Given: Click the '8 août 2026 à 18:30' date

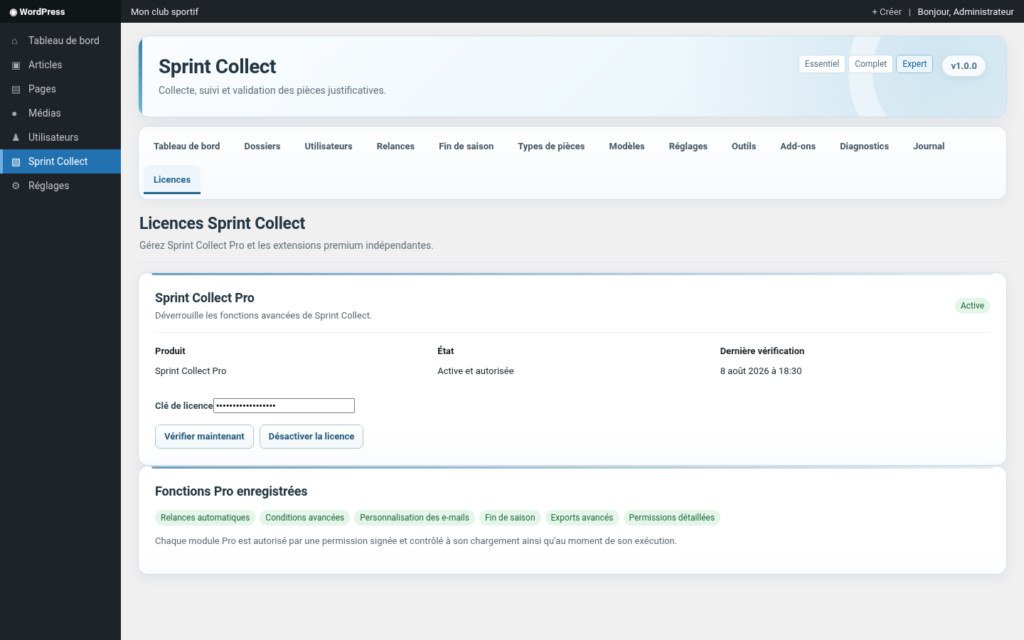Looking at the screenshot, I should pyautogui.click(x=761, y=371).
